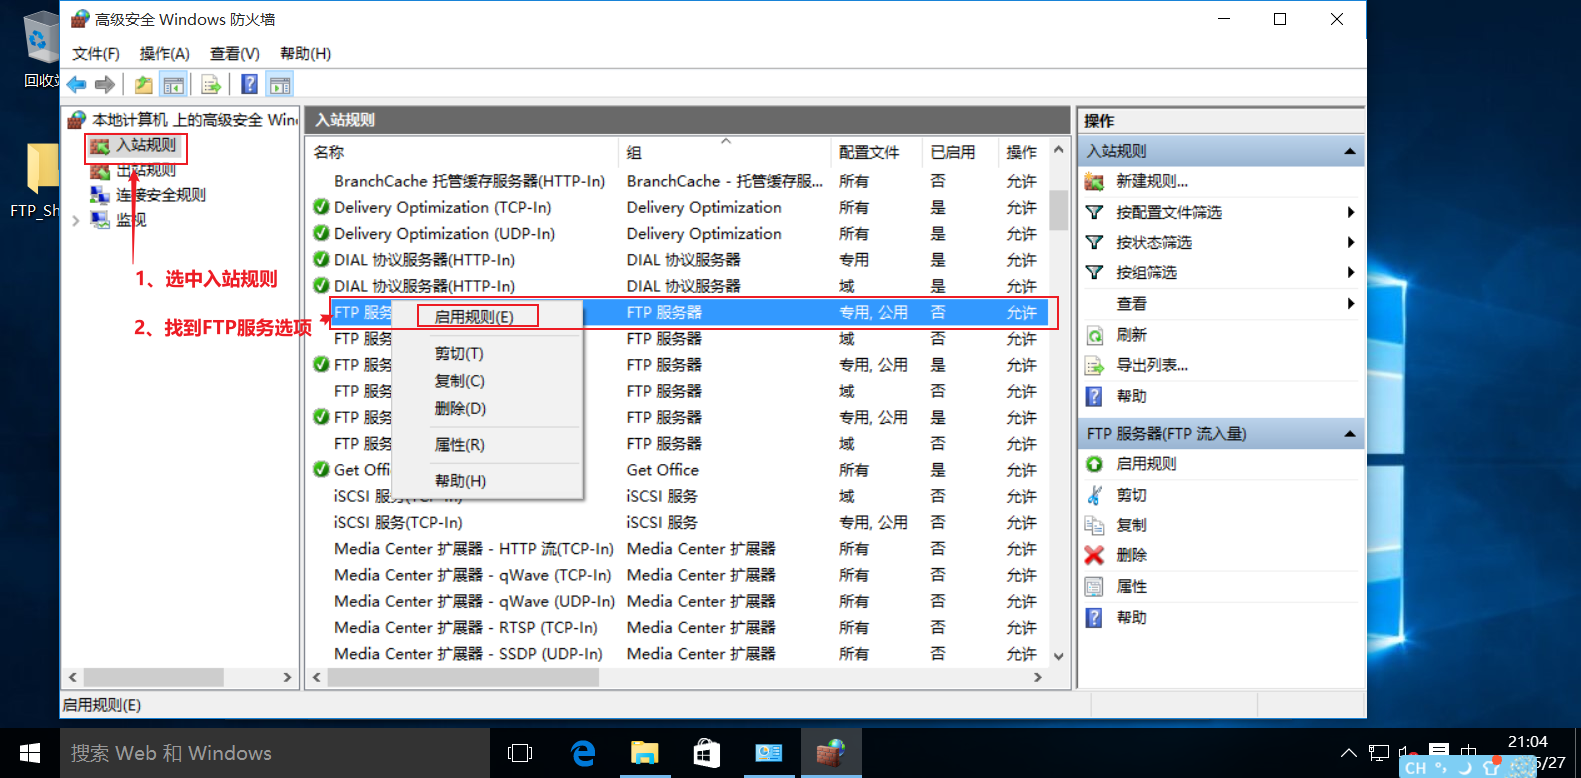This screenshot has height=778, width=1581.
Task: Click the back arrow toolbar icon
Action: tap(77, 85)
